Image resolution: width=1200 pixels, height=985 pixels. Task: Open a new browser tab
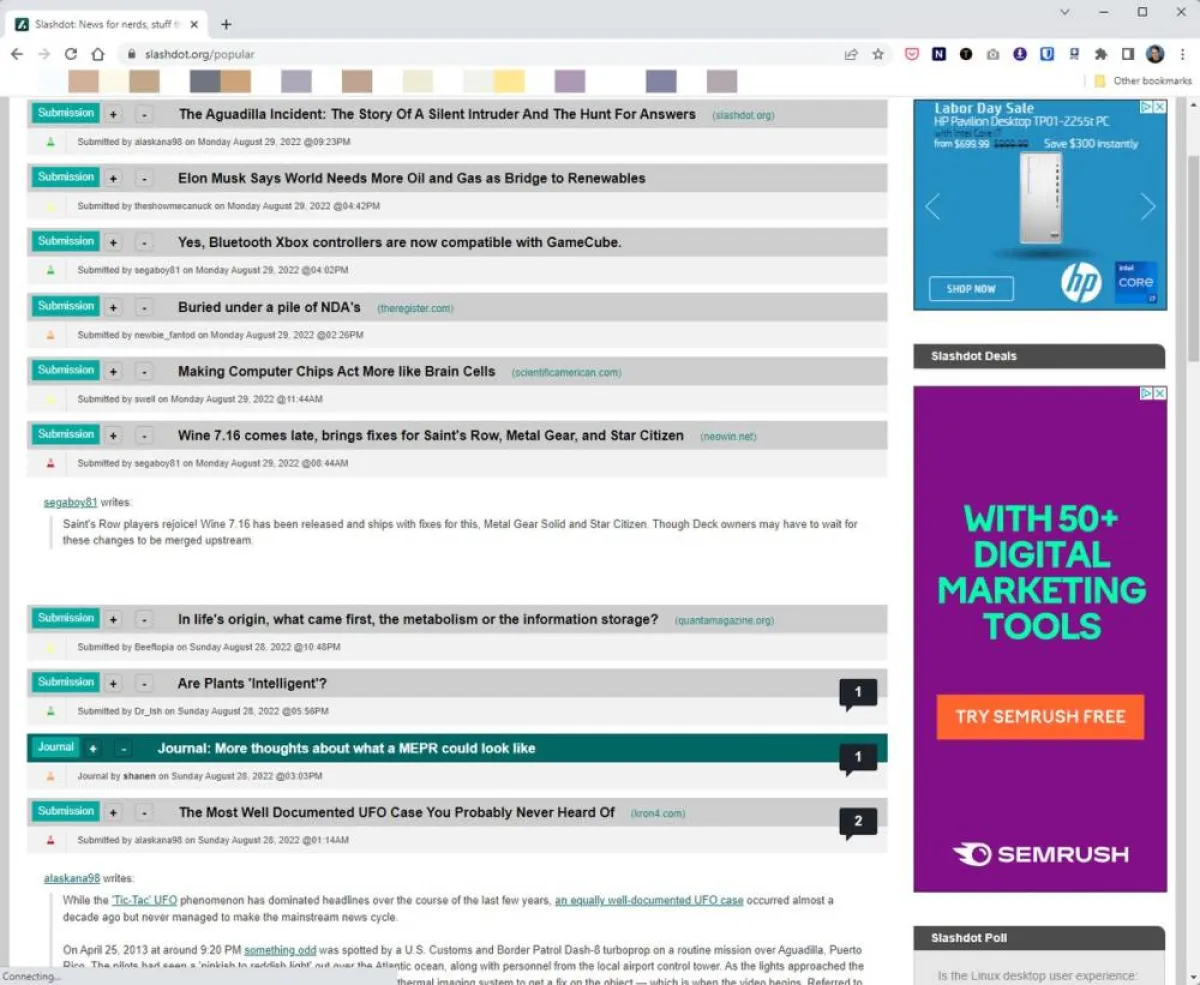pyautogui.click(x=226, y=24)
